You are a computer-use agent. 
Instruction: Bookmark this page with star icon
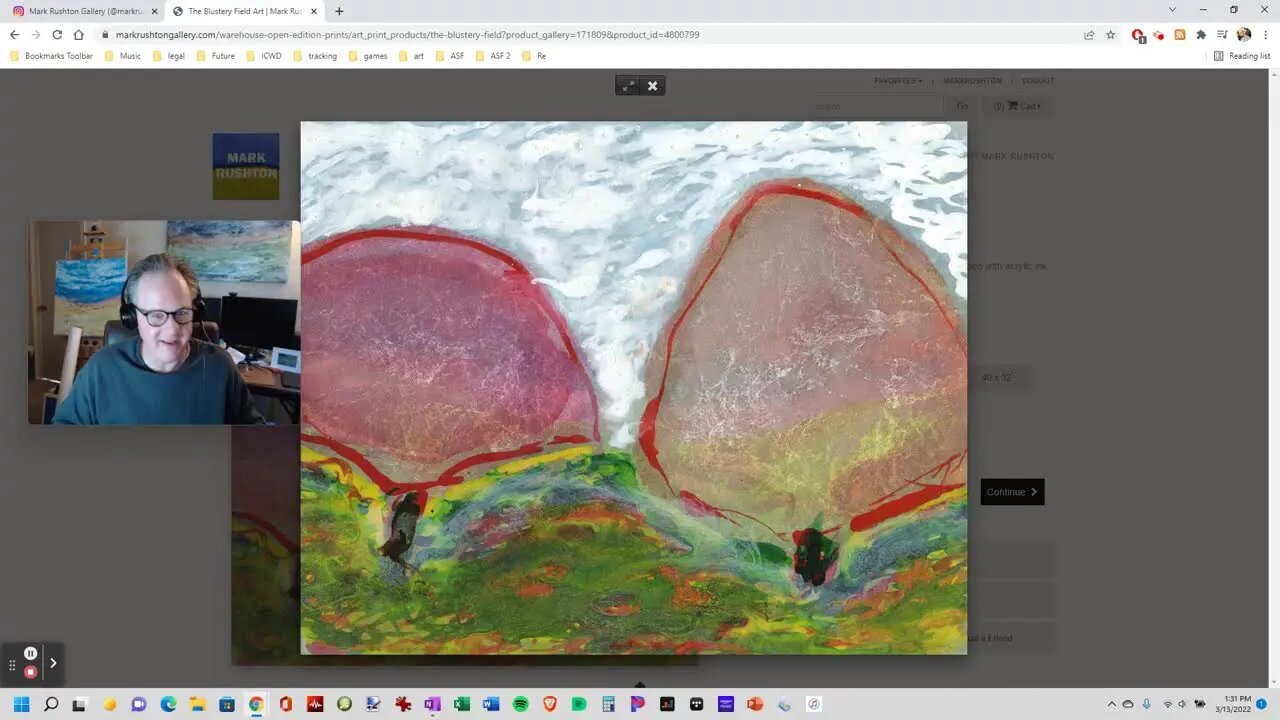click(1110, 35)
